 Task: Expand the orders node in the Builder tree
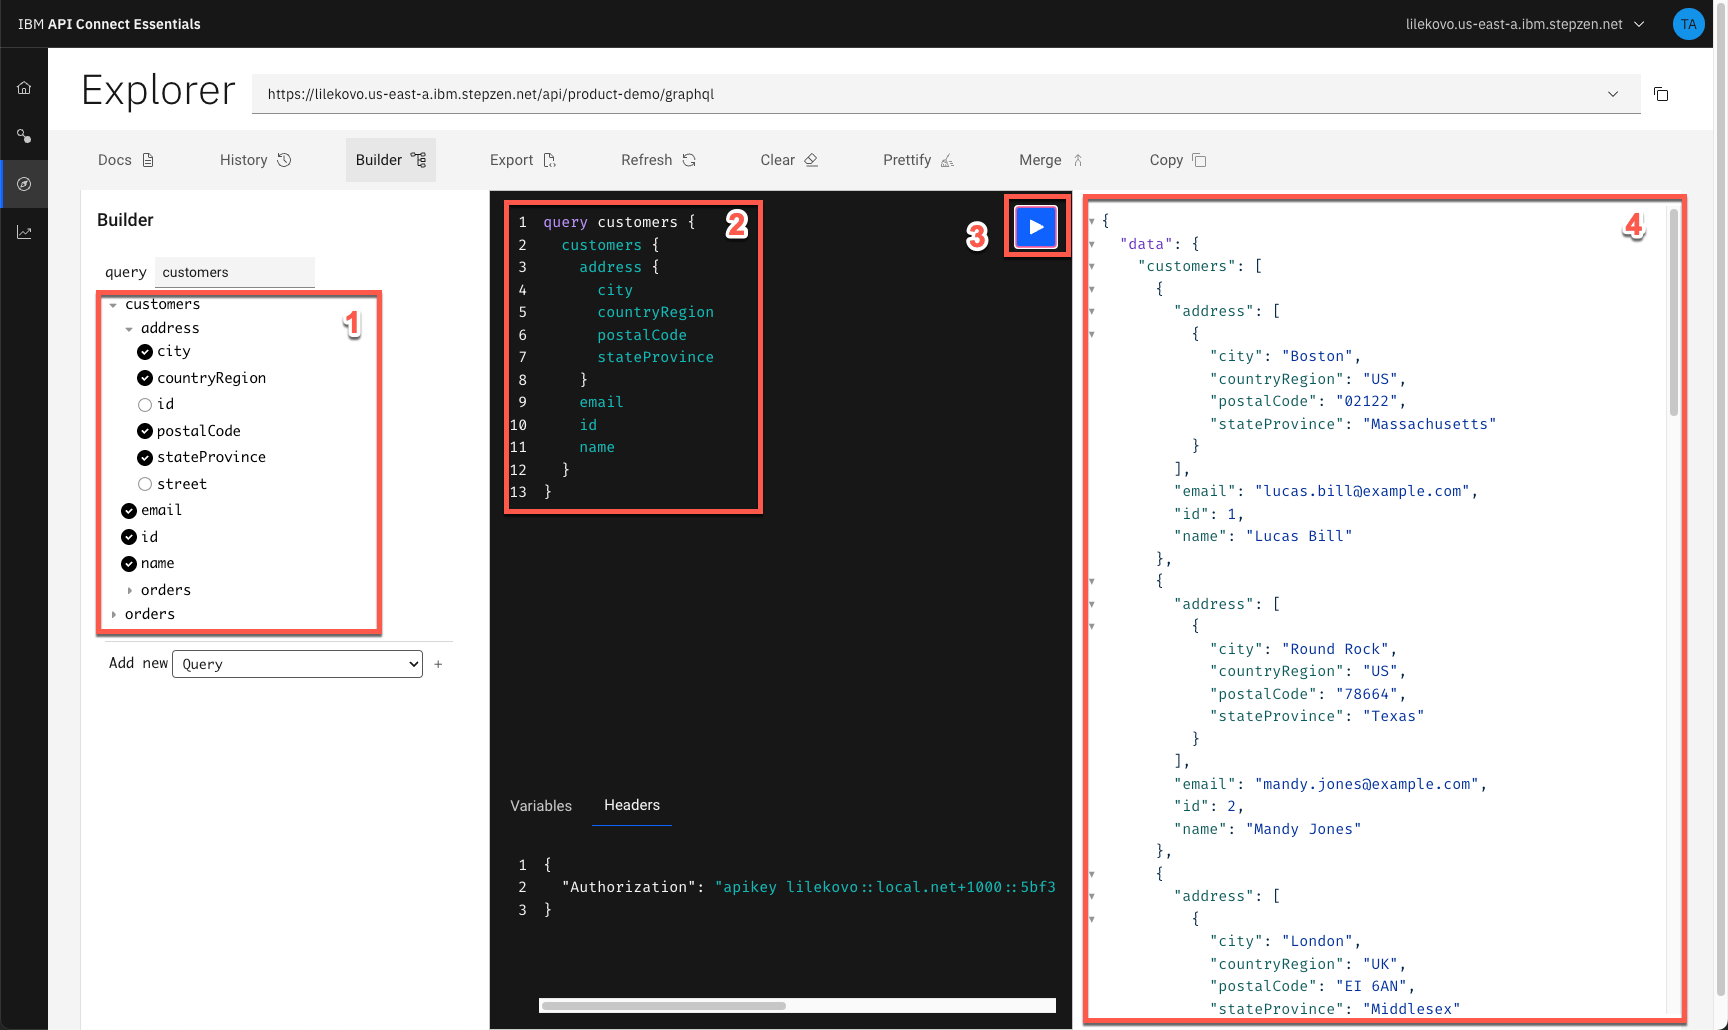131,590
